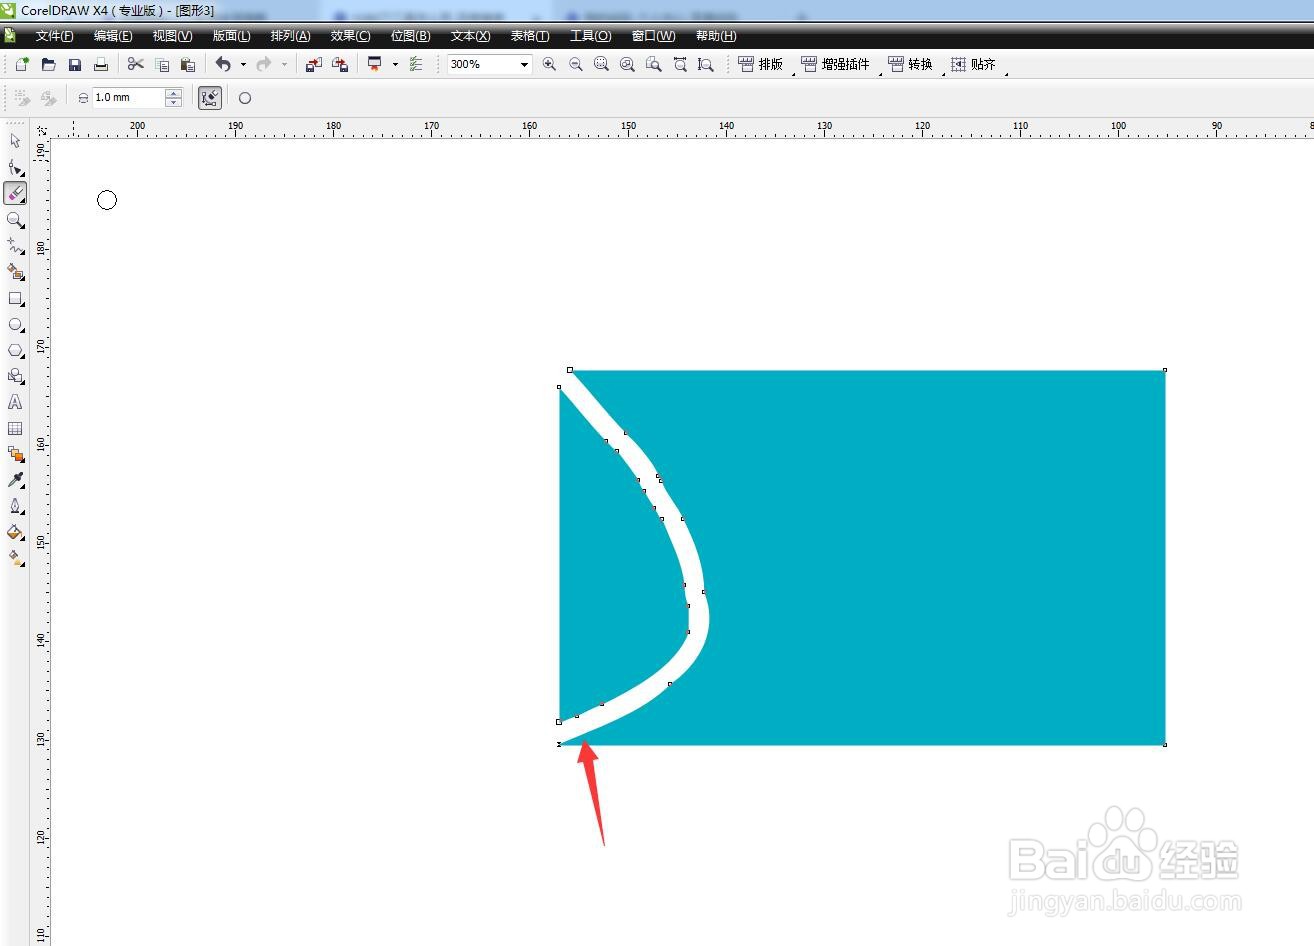Open the zoom level 300% dropdown
The height and width of the screenshot is (946, 1314).
(x=523, y=64)
